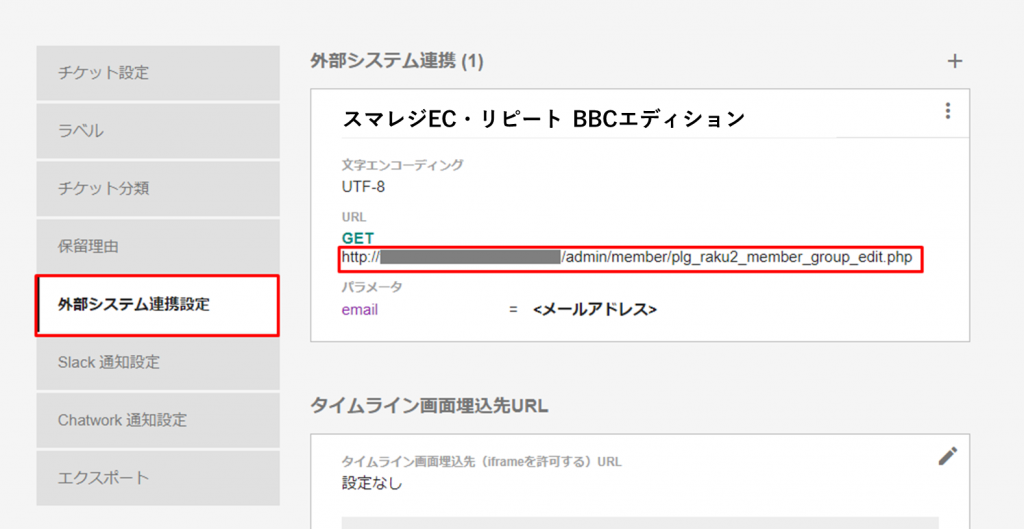
Task: Add a new external system integration
Action: click(954, 62)
